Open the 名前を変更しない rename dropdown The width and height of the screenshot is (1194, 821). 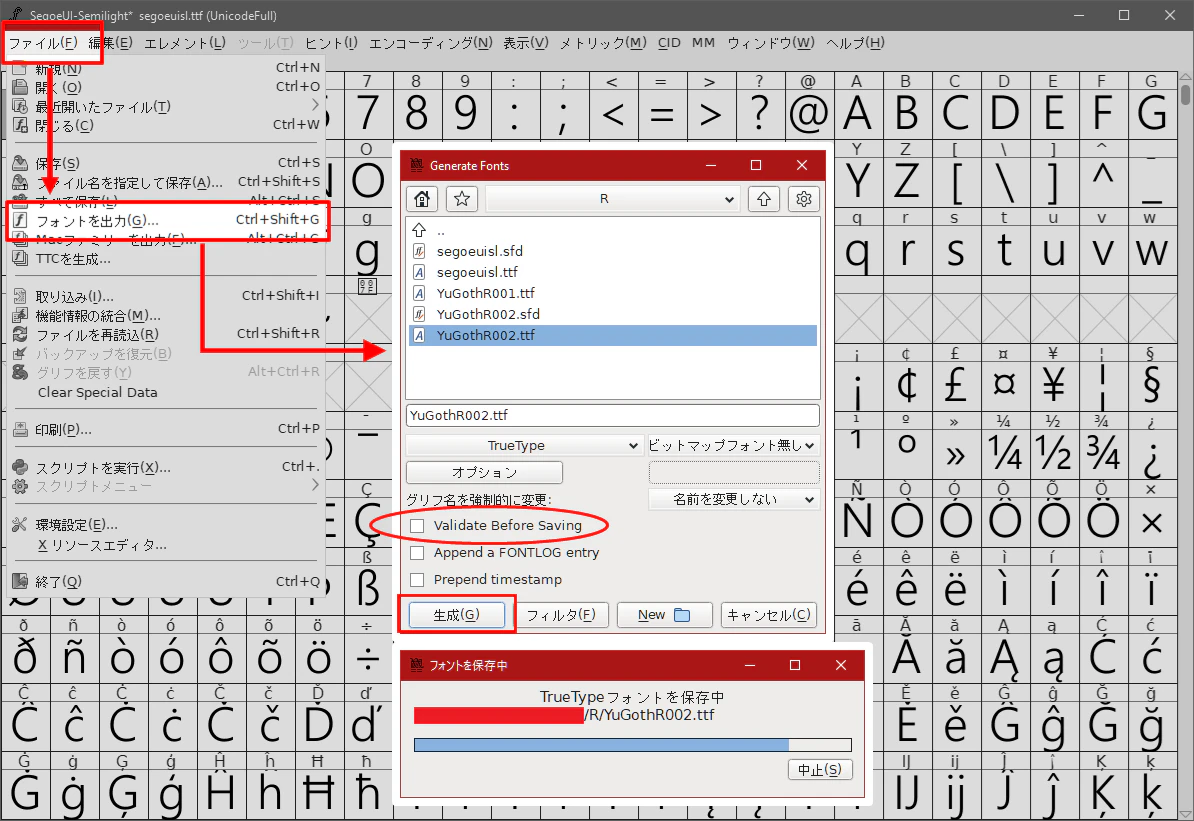[x=733, y=500]
